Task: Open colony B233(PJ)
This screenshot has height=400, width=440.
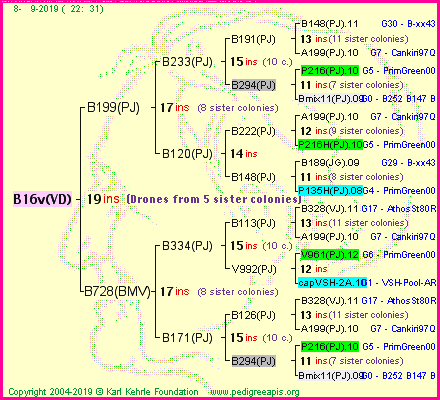Action: (x=187, y=62)
